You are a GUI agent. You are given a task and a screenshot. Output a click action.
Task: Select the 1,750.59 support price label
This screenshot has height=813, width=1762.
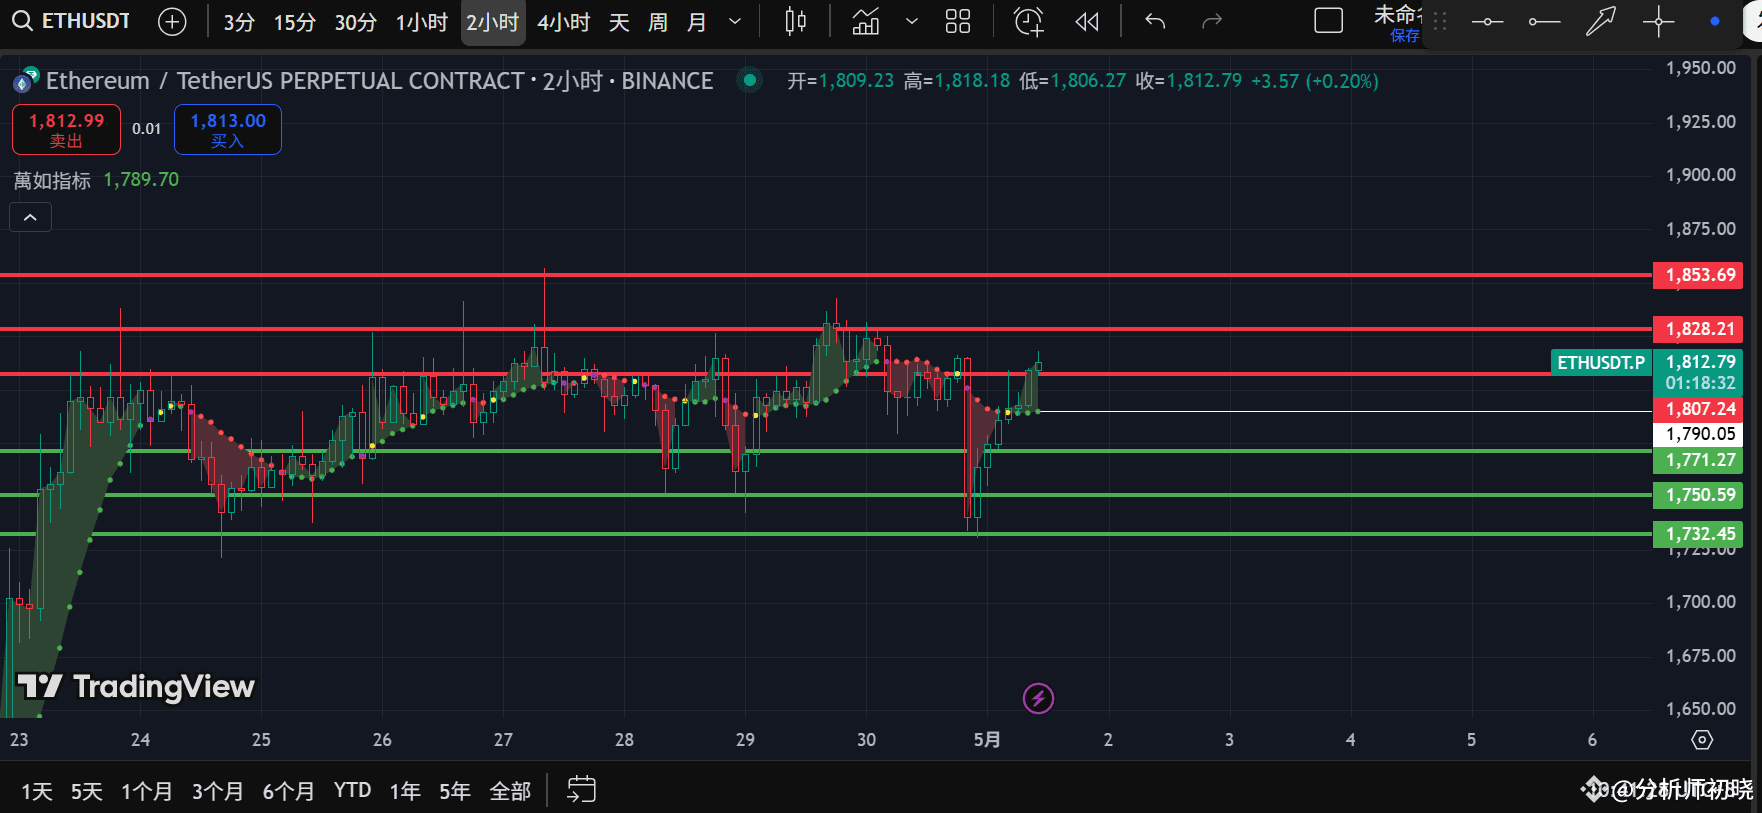(1698, 495)
